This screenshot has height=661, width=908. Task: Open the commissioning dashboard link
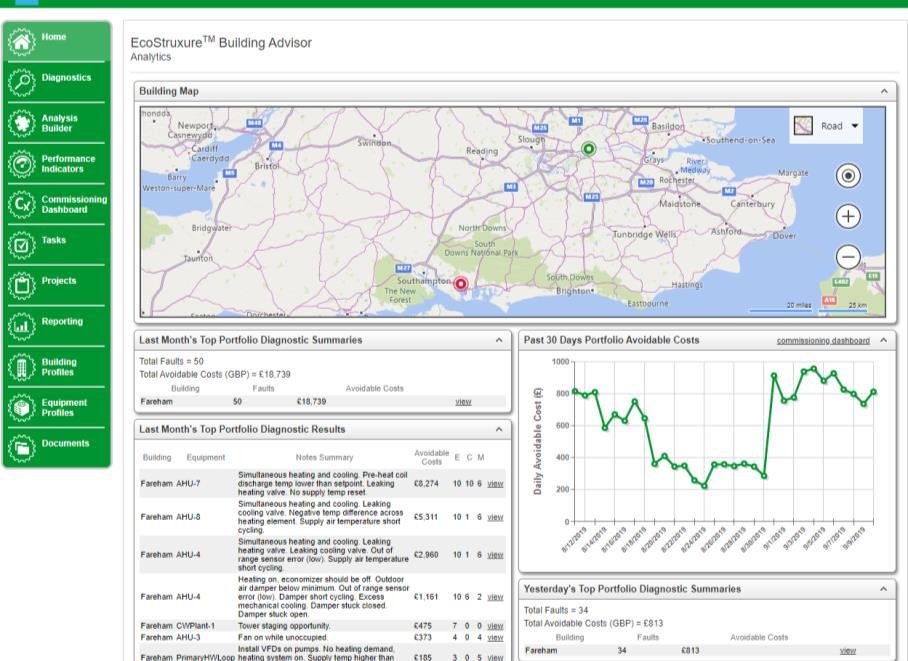click(x=823, y=341)
